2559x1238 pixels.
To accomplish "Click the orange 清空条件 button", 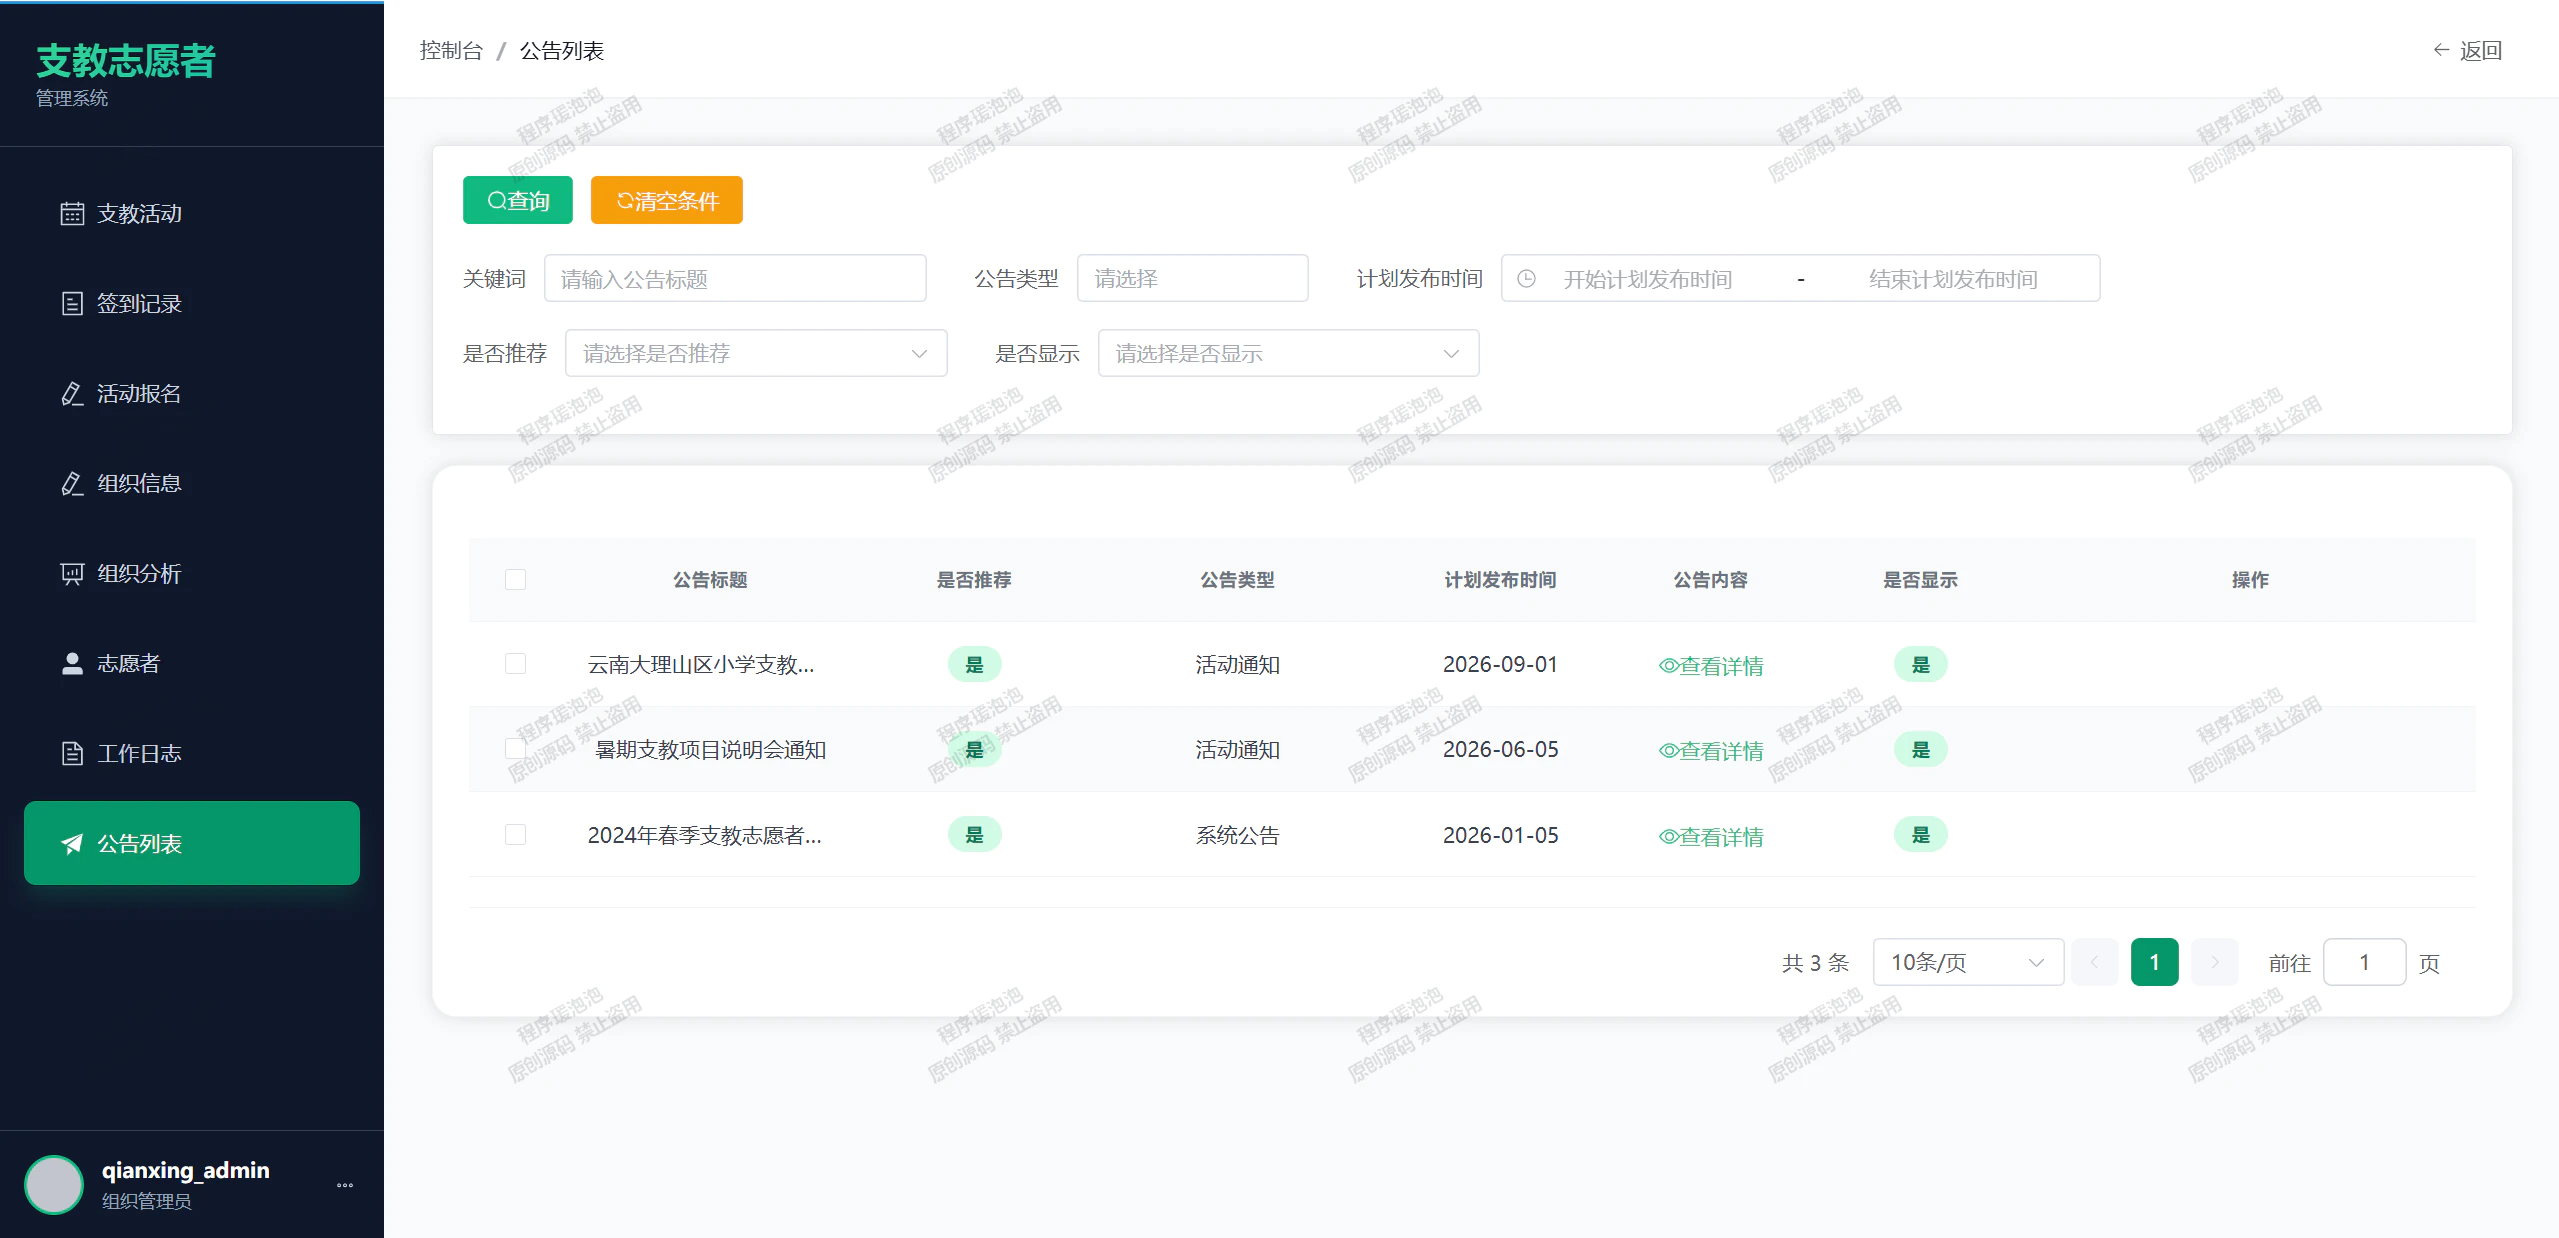I will point(667,200).
